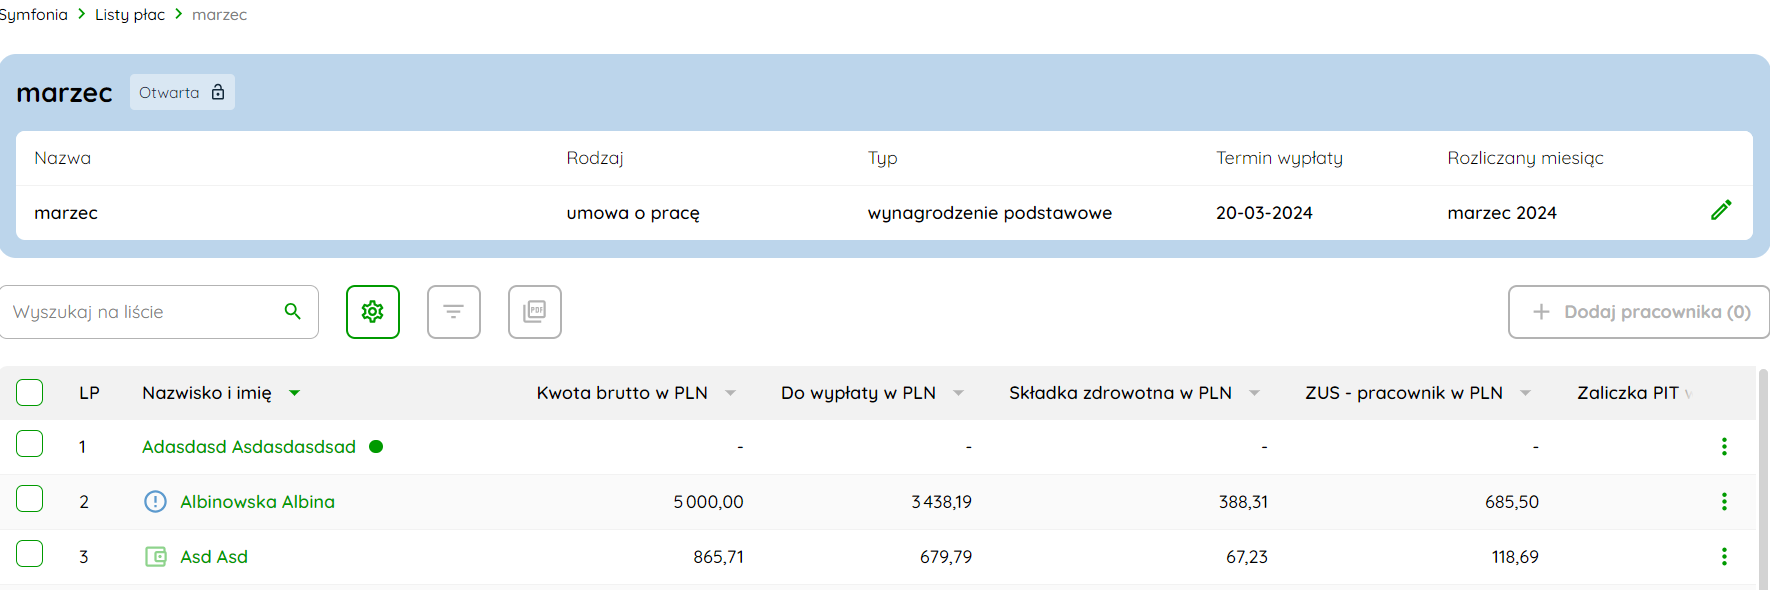The height and width of the screenshot is (590, 1770).
Task: Click the PDF export icon
Action: click(535, 312)
